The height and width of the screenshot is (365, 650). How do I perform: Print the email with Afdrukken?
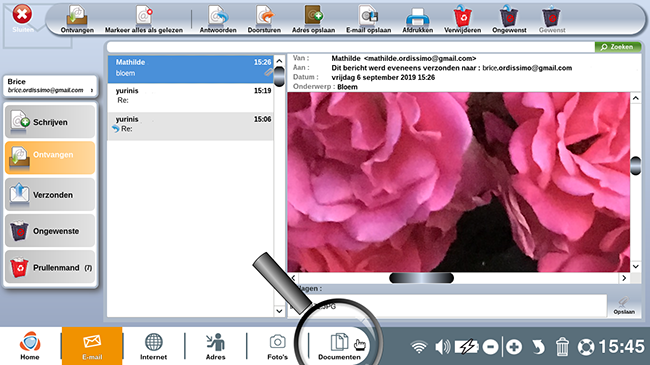pyautogui.click(x=417, y=19)
